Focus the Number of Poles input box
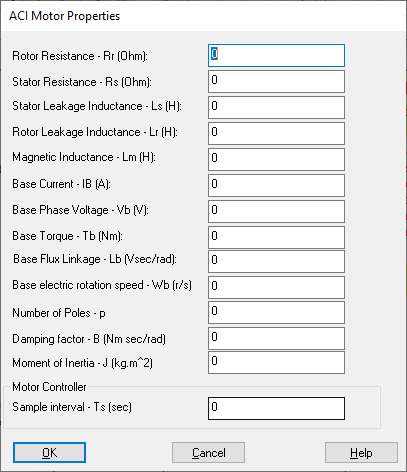This screenshot has width=407, height=472. pos(276,312)
